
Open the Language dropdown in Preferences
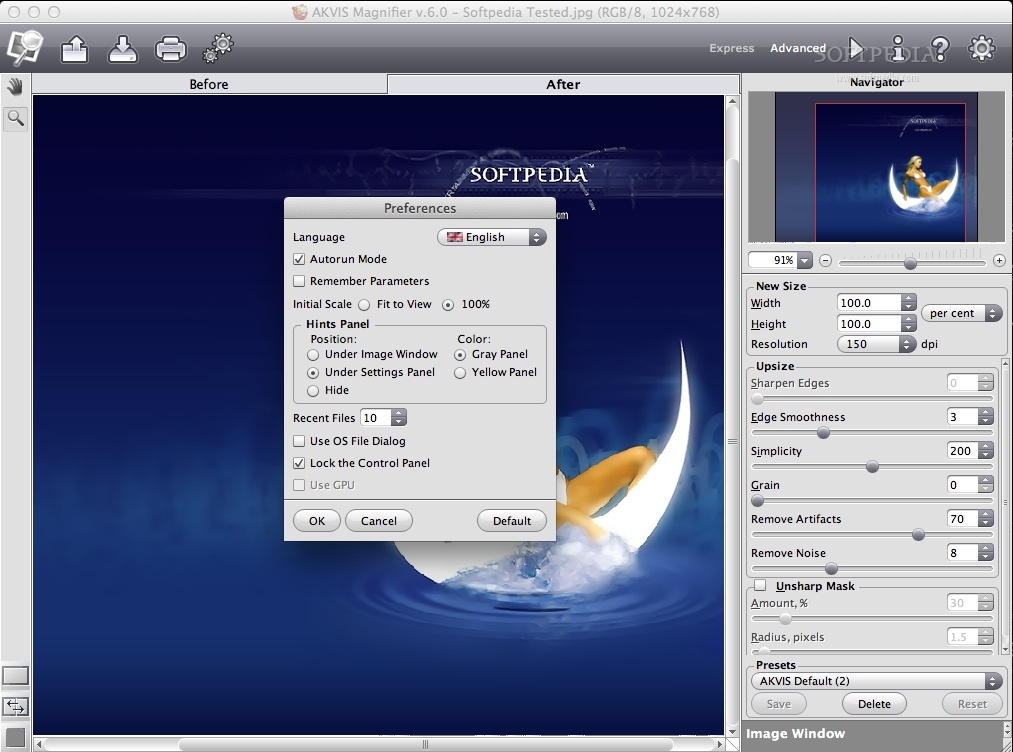click(x=491, y=237)
